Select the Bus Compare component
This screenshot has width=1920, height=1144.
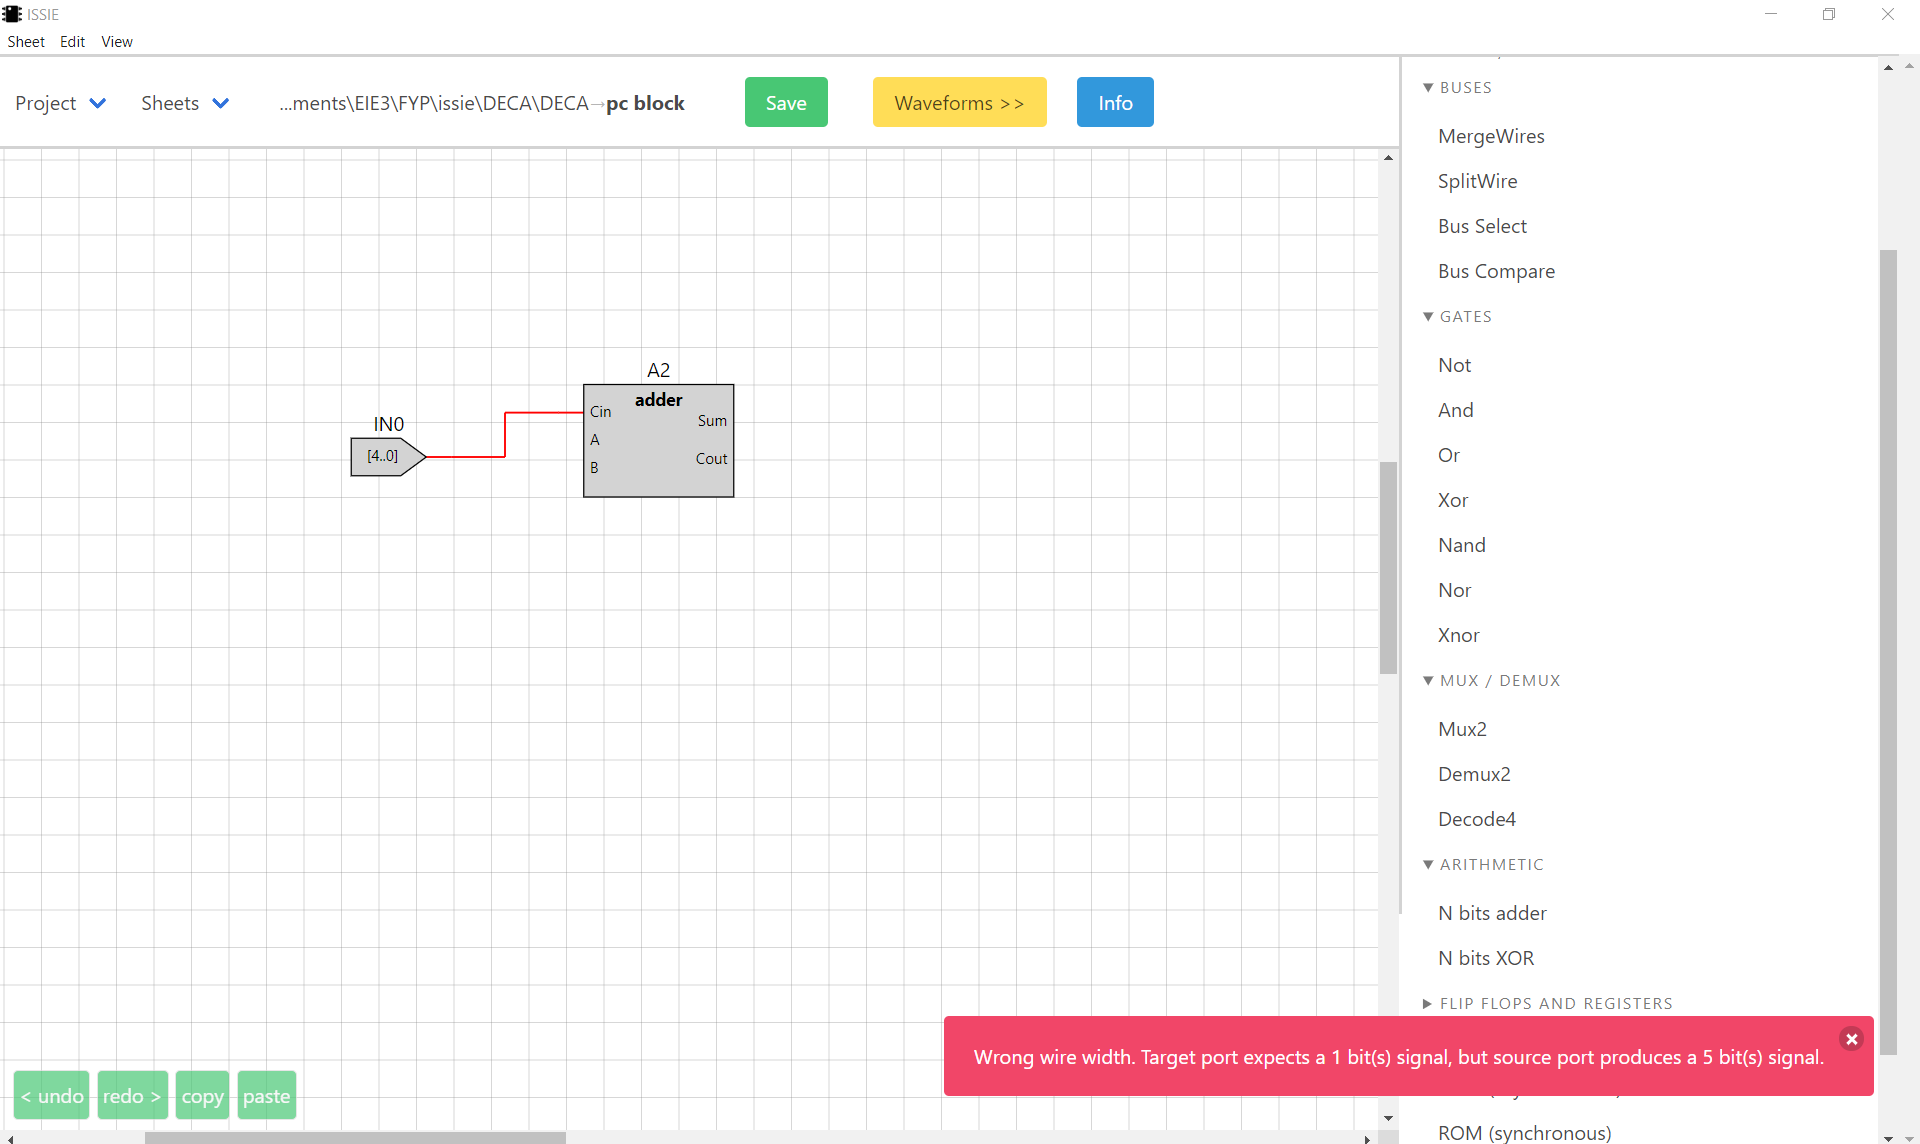1497,271
